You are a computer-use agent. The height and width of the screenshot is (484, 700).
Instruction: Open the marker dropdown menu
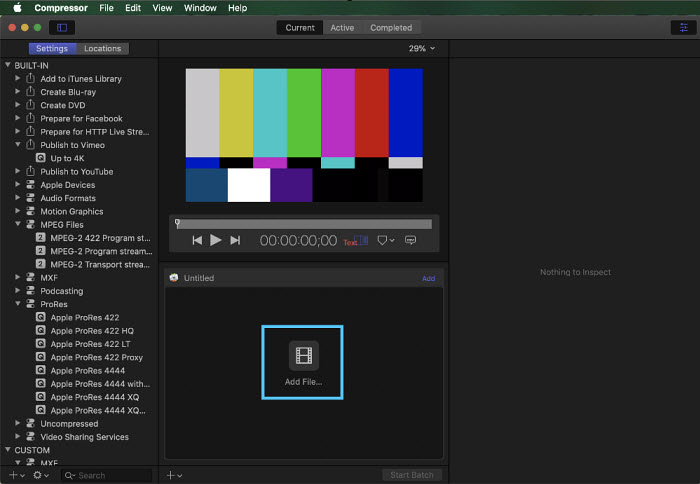[x=386, y=240]
